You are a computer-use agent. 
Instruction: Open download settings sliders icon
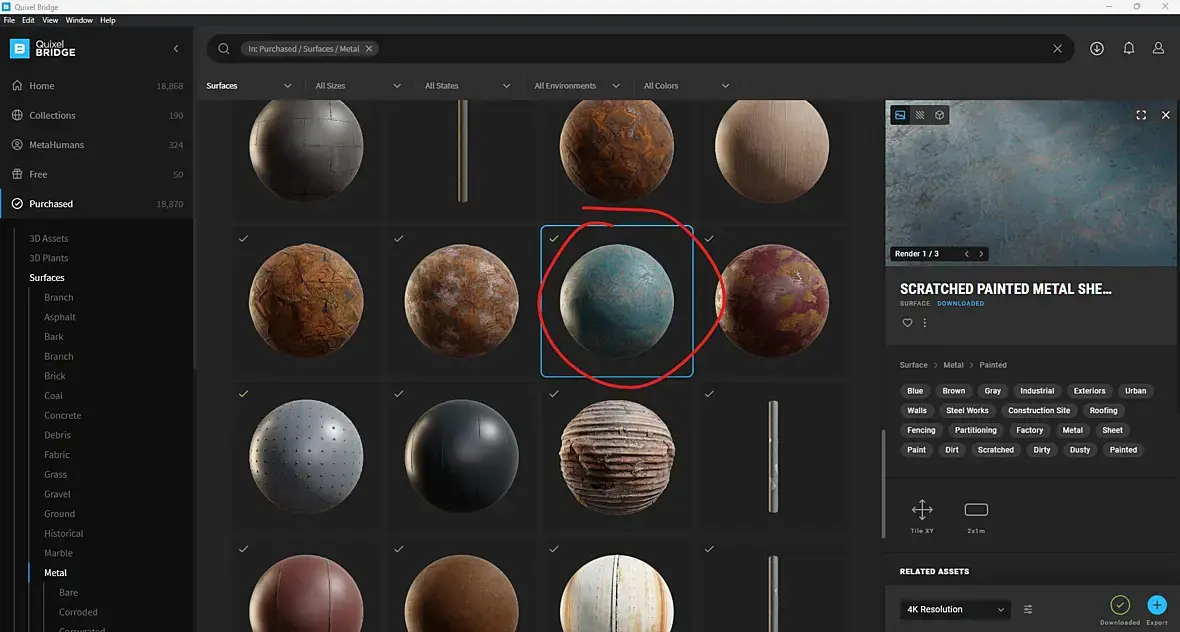(x=1027, y=609)
